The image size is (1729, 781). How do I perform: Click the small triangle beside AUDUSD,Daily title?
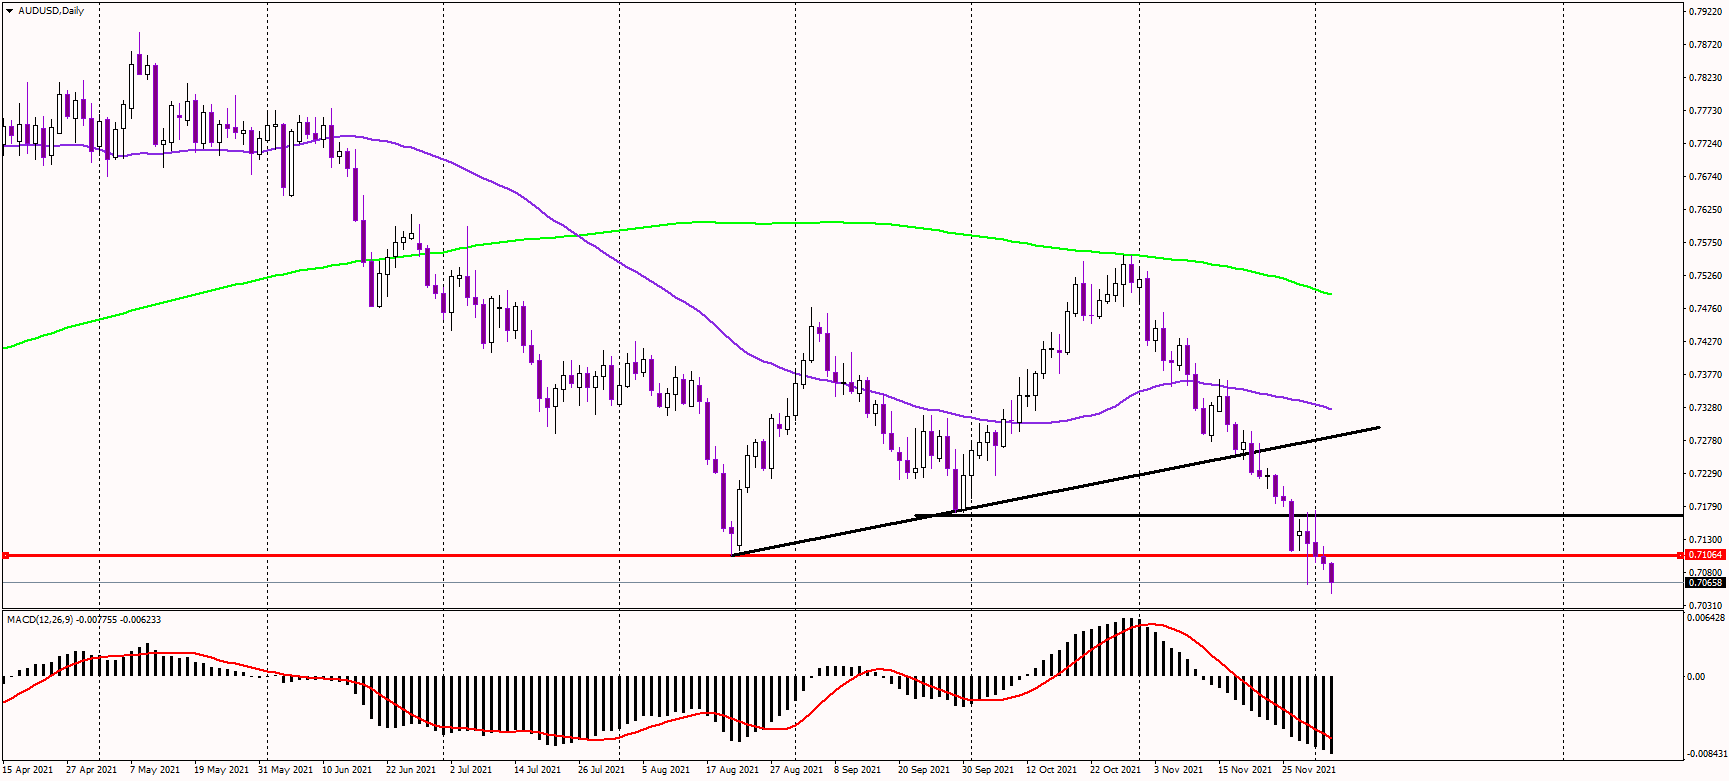tap(9, 11)
